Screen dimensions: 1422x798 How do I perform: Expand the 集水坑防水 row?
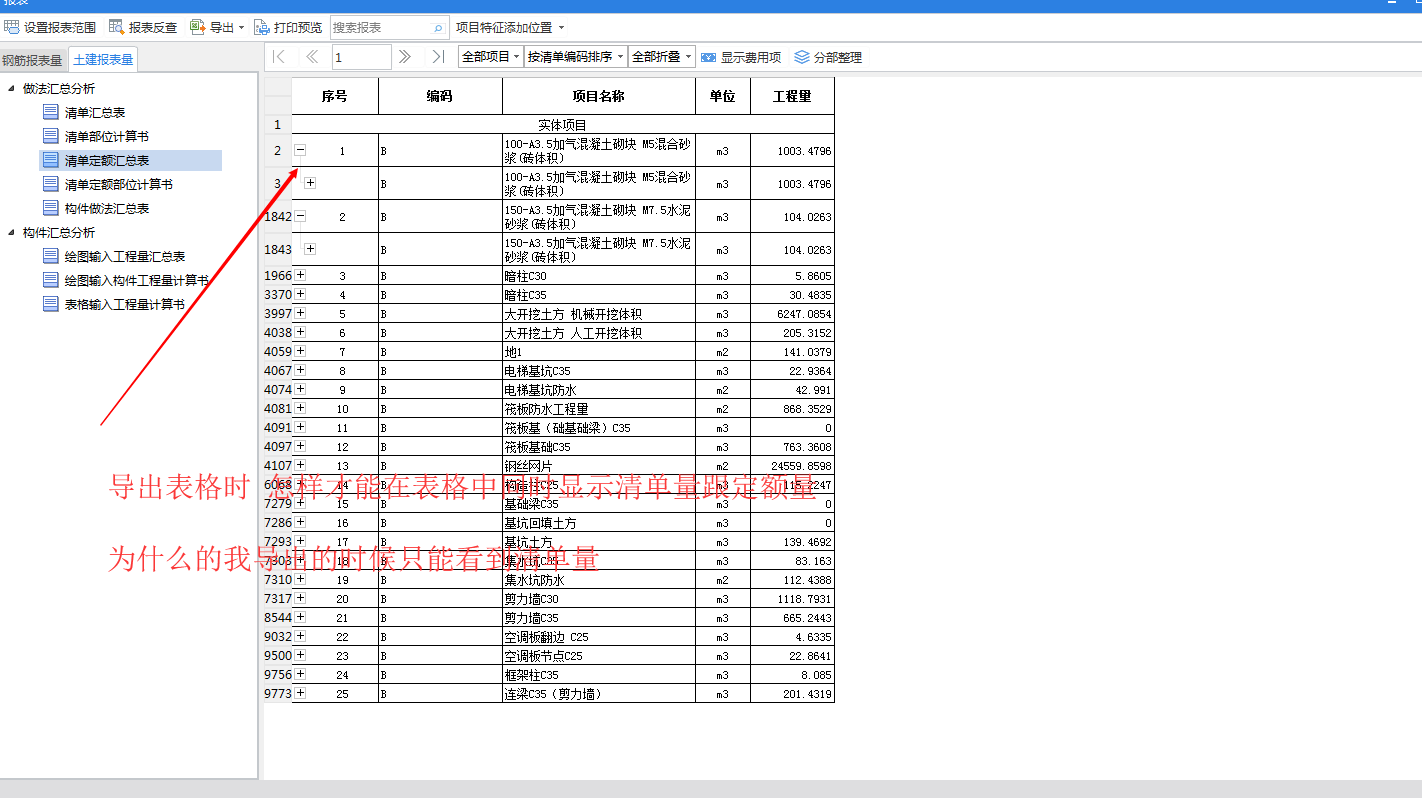[x=300, y=579]
